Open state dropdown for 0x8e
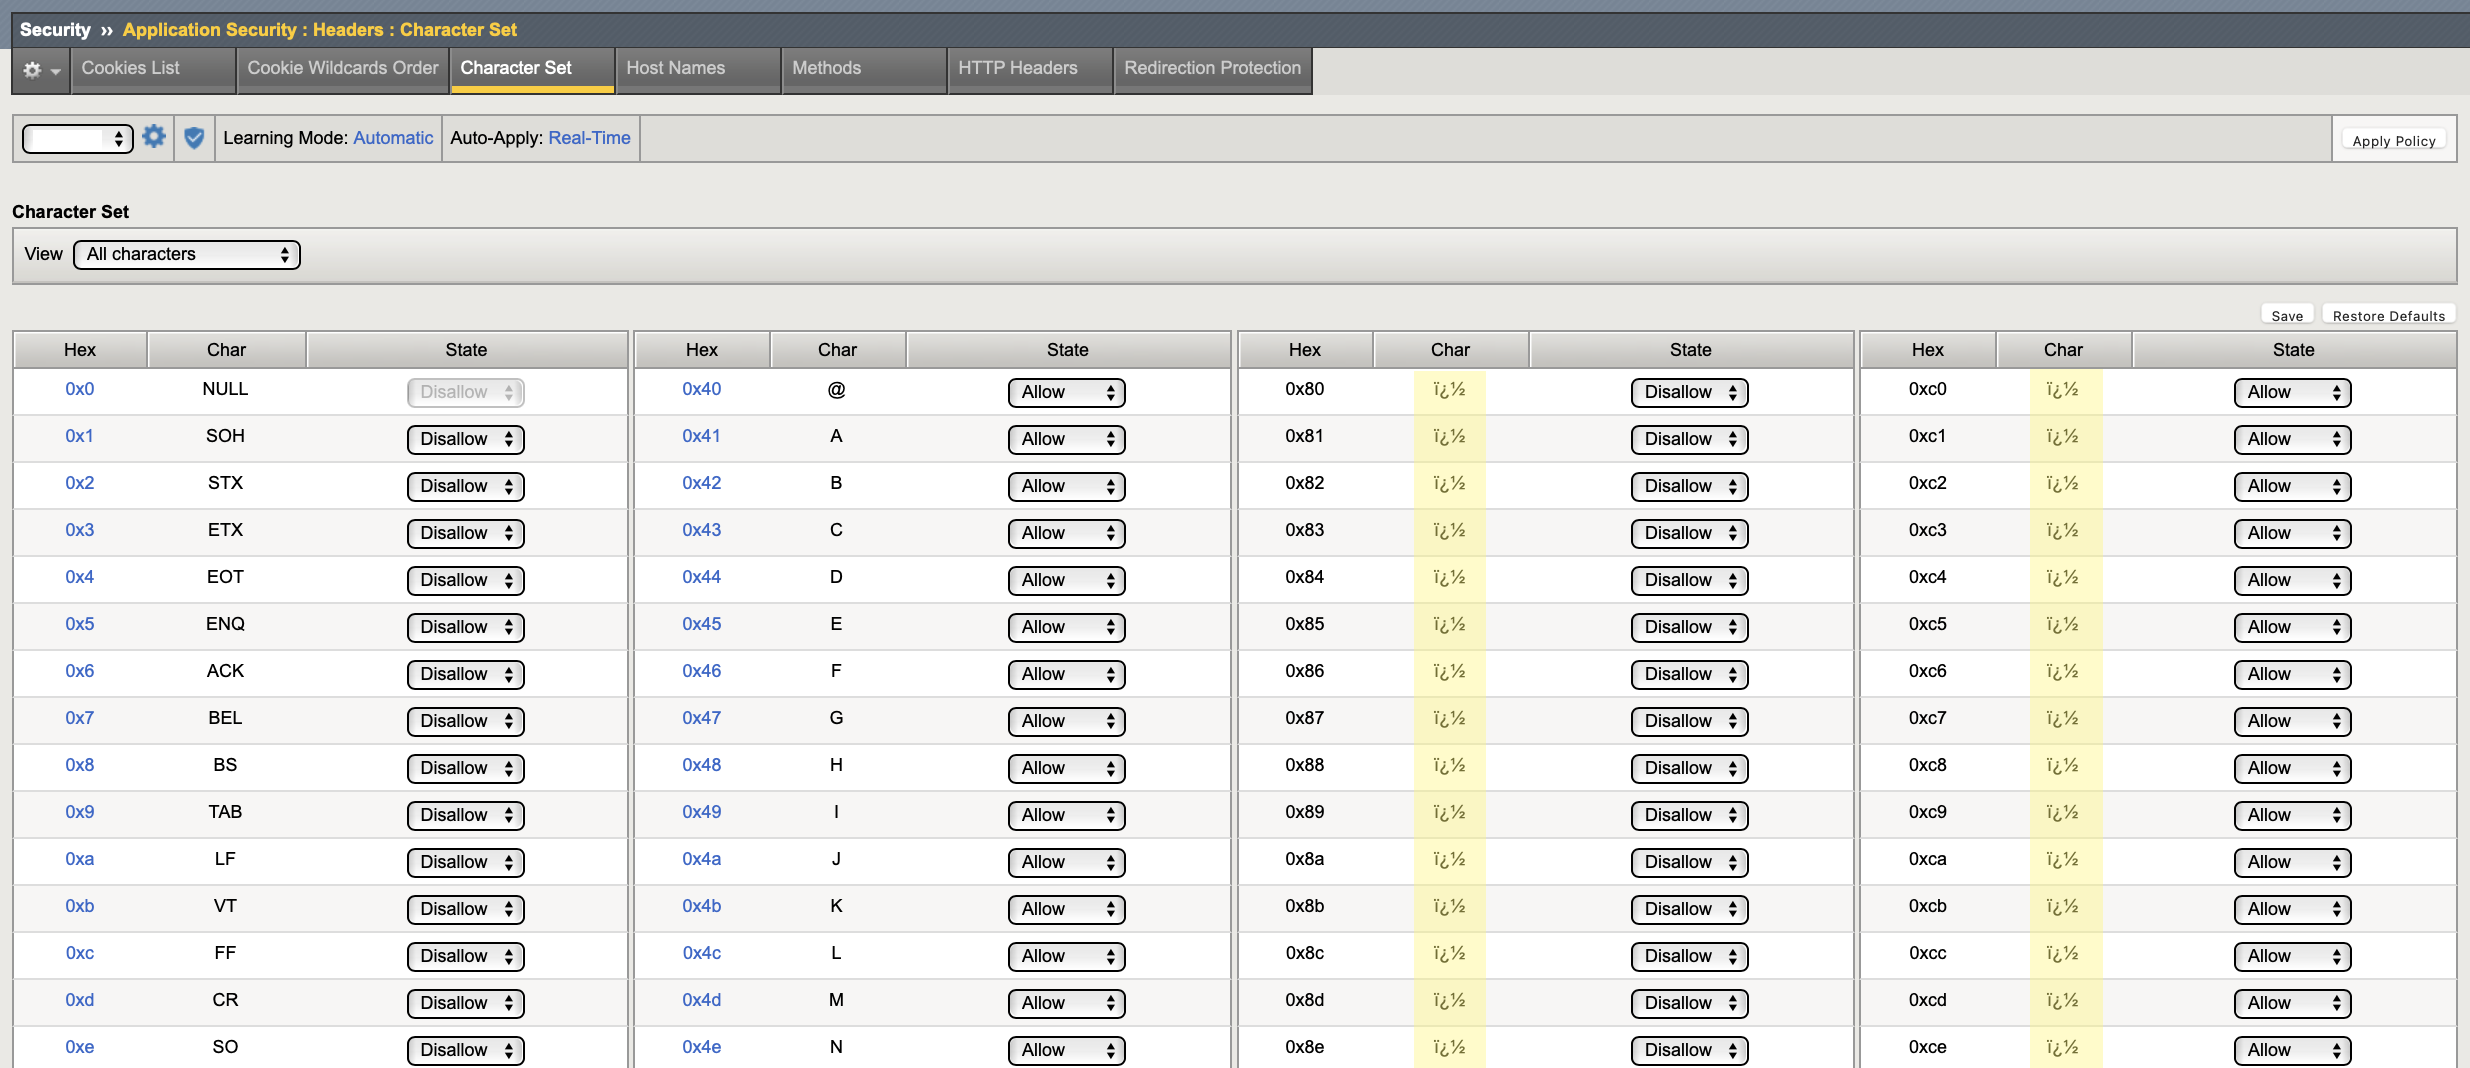2470x1068 pixels. (1690, 1050)
